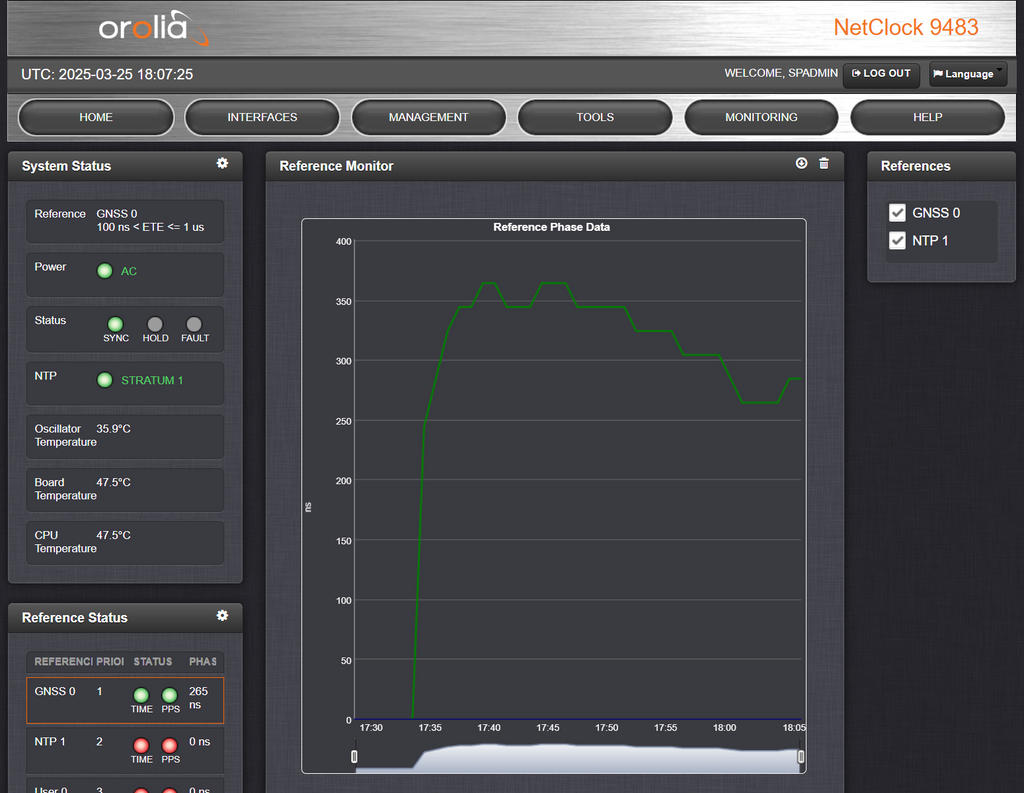
Task: Click the chart navigator overview area
Action: pyautogui.click(x=578, y=758)
